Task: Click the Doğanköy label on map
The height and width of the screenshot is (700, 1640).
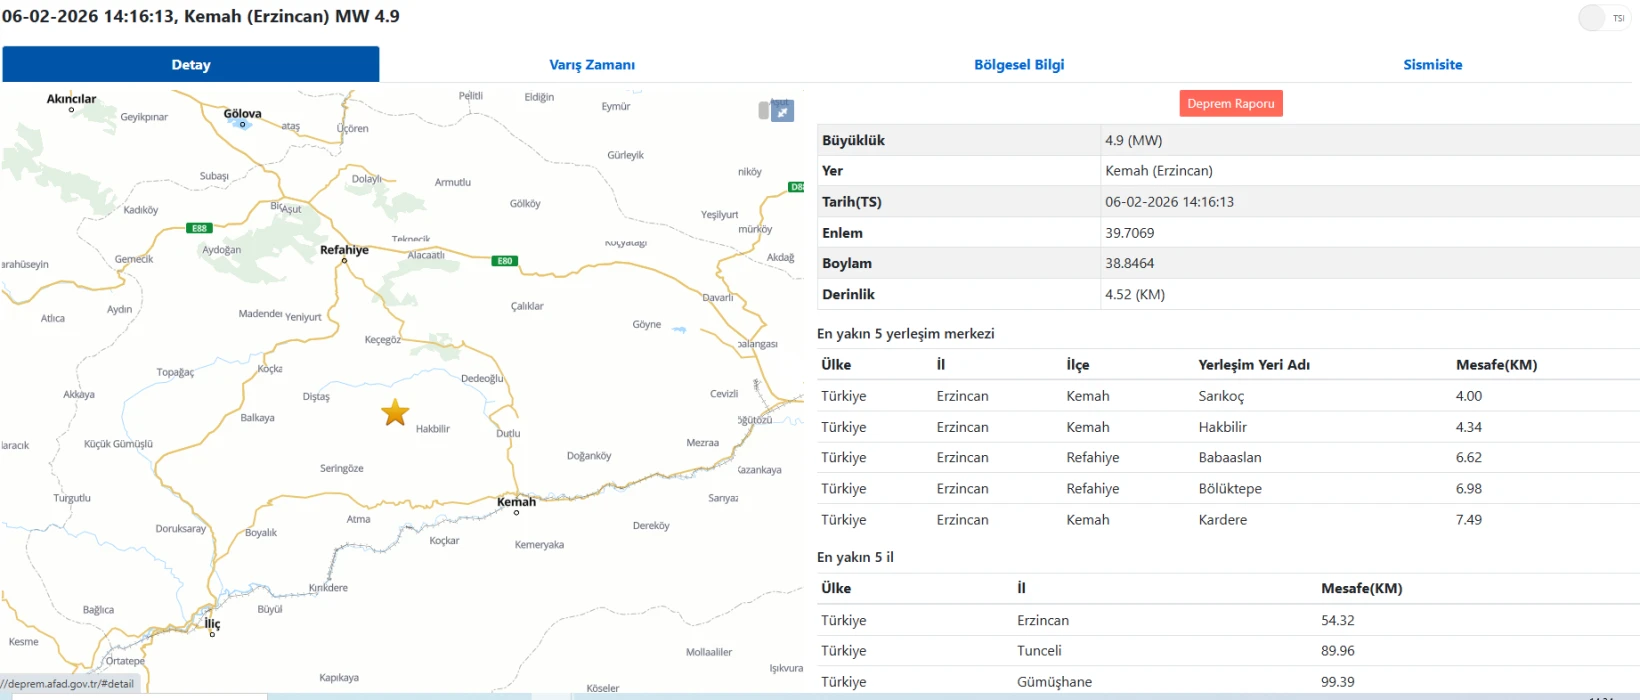Action: pos(589,455)
